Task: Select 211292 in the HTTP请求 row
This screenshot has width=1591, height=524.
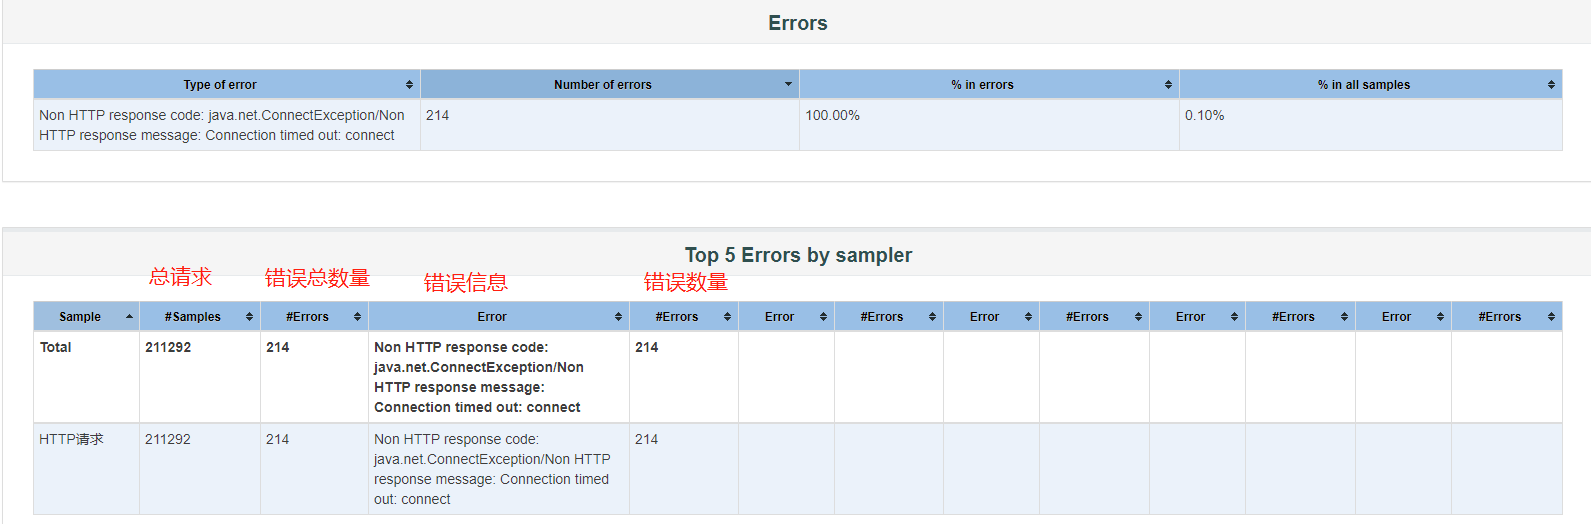Action: (168, 440)
